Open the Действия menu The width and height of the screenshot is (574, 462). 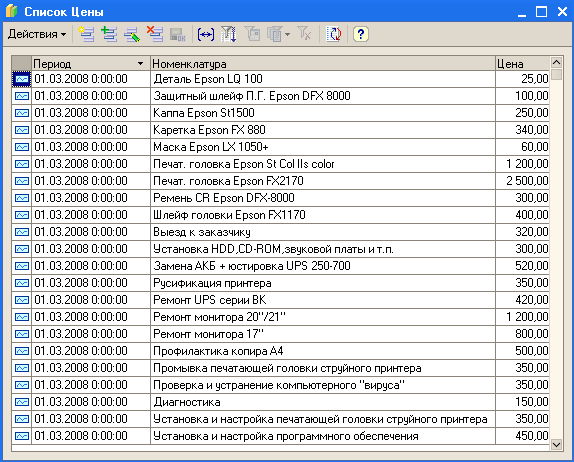pos(37,34)
